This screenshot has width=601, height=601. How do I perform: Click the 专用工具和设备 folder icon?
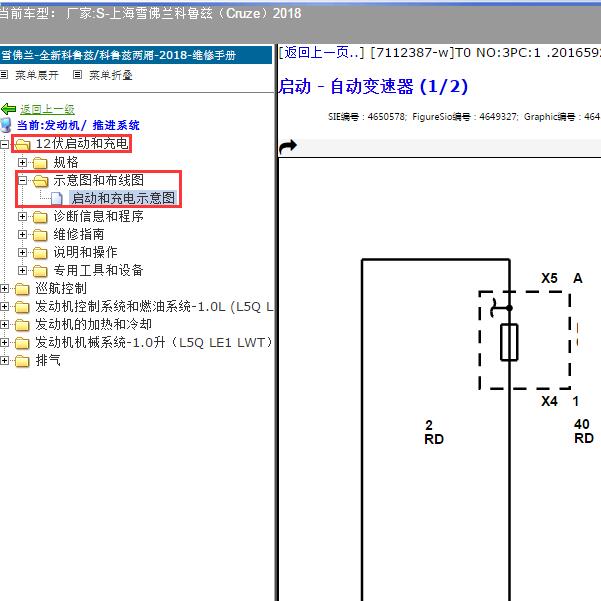(x=40, y=271)
